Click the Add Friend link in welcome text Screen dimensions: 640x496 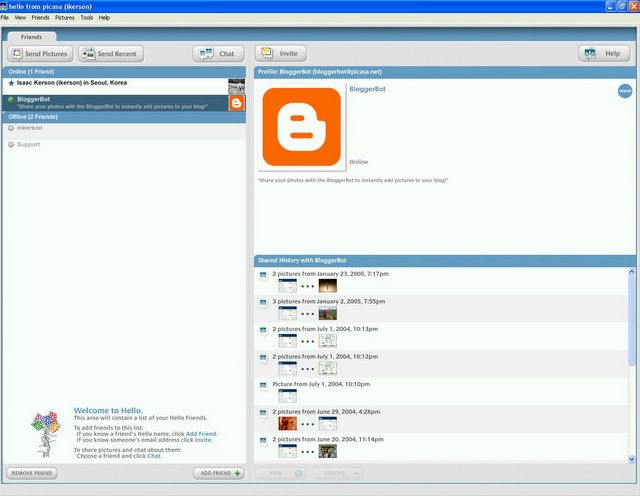point(201,434)
